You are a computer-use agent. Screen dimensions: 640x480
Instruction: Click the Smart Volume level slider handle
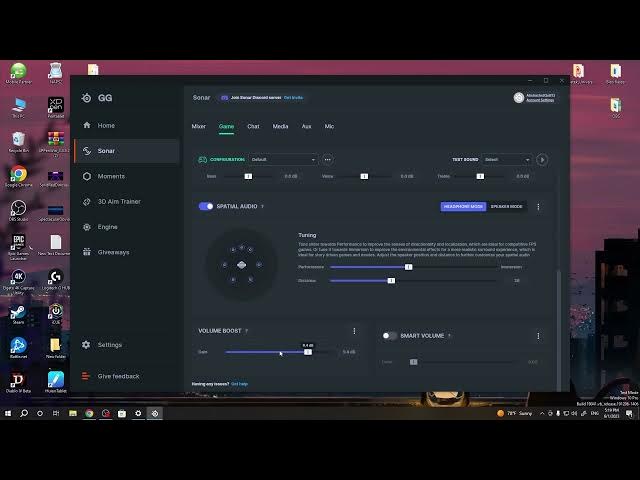413,362
